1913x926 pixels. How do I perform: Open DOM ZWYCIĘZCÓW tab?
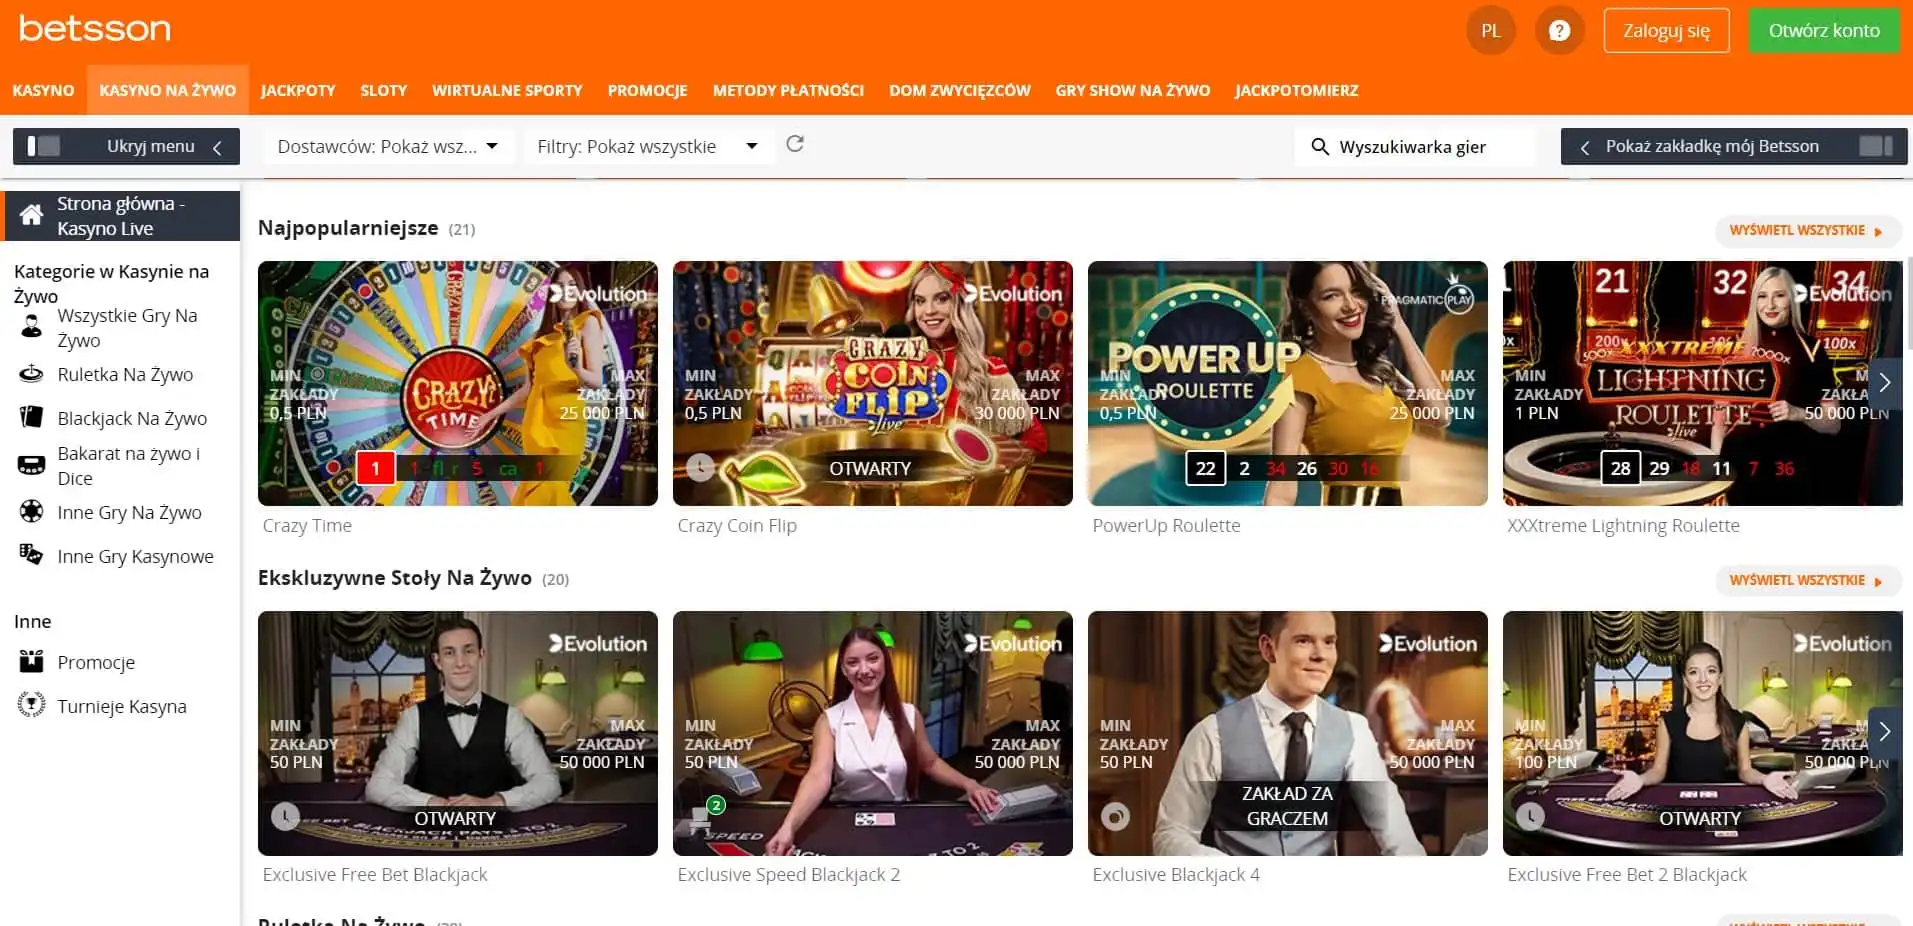coord(960,90)
